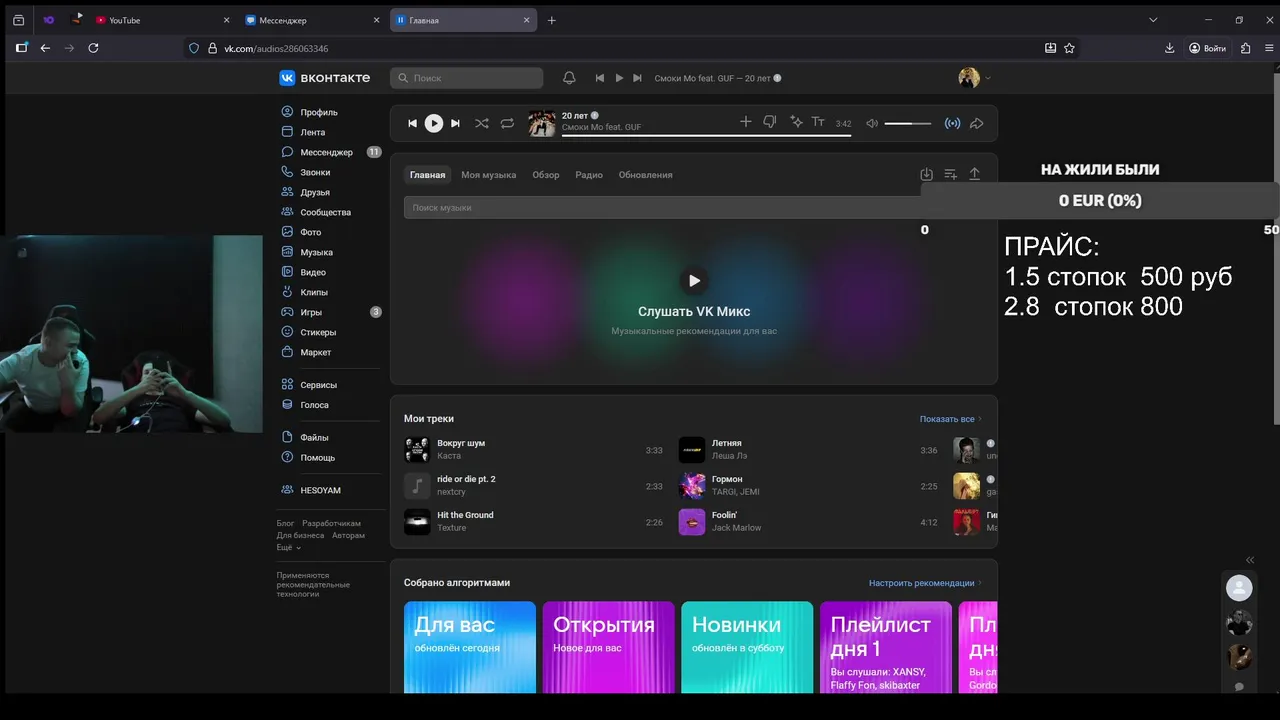Select the Мессенджер browser tab
Screen dimensions: 1280x720
click(312, 20)
